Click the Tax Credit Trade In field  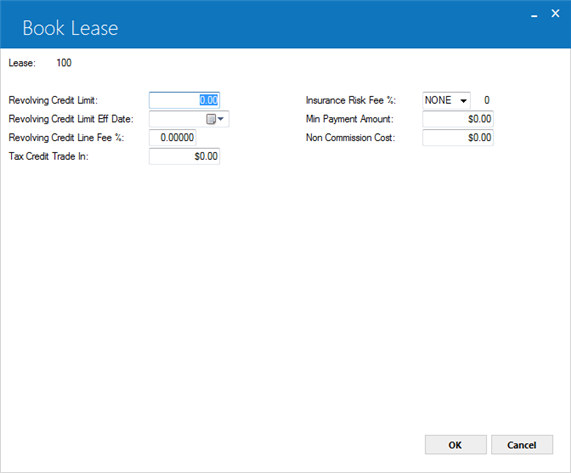coord(184,156)
